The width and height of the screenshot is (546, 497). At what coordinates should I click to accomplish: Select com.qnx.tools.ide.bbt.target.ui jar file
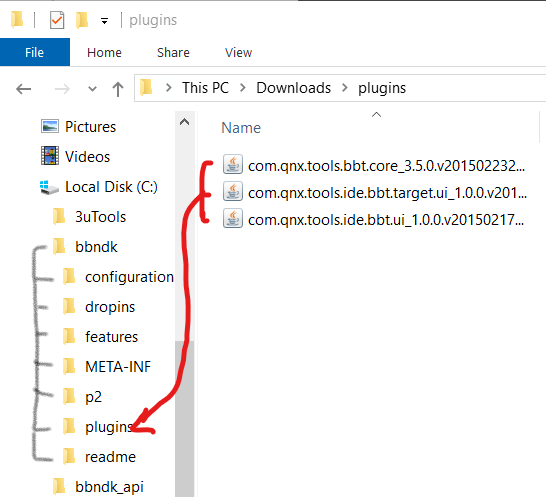pyautogui.click(x=387, y=193)
